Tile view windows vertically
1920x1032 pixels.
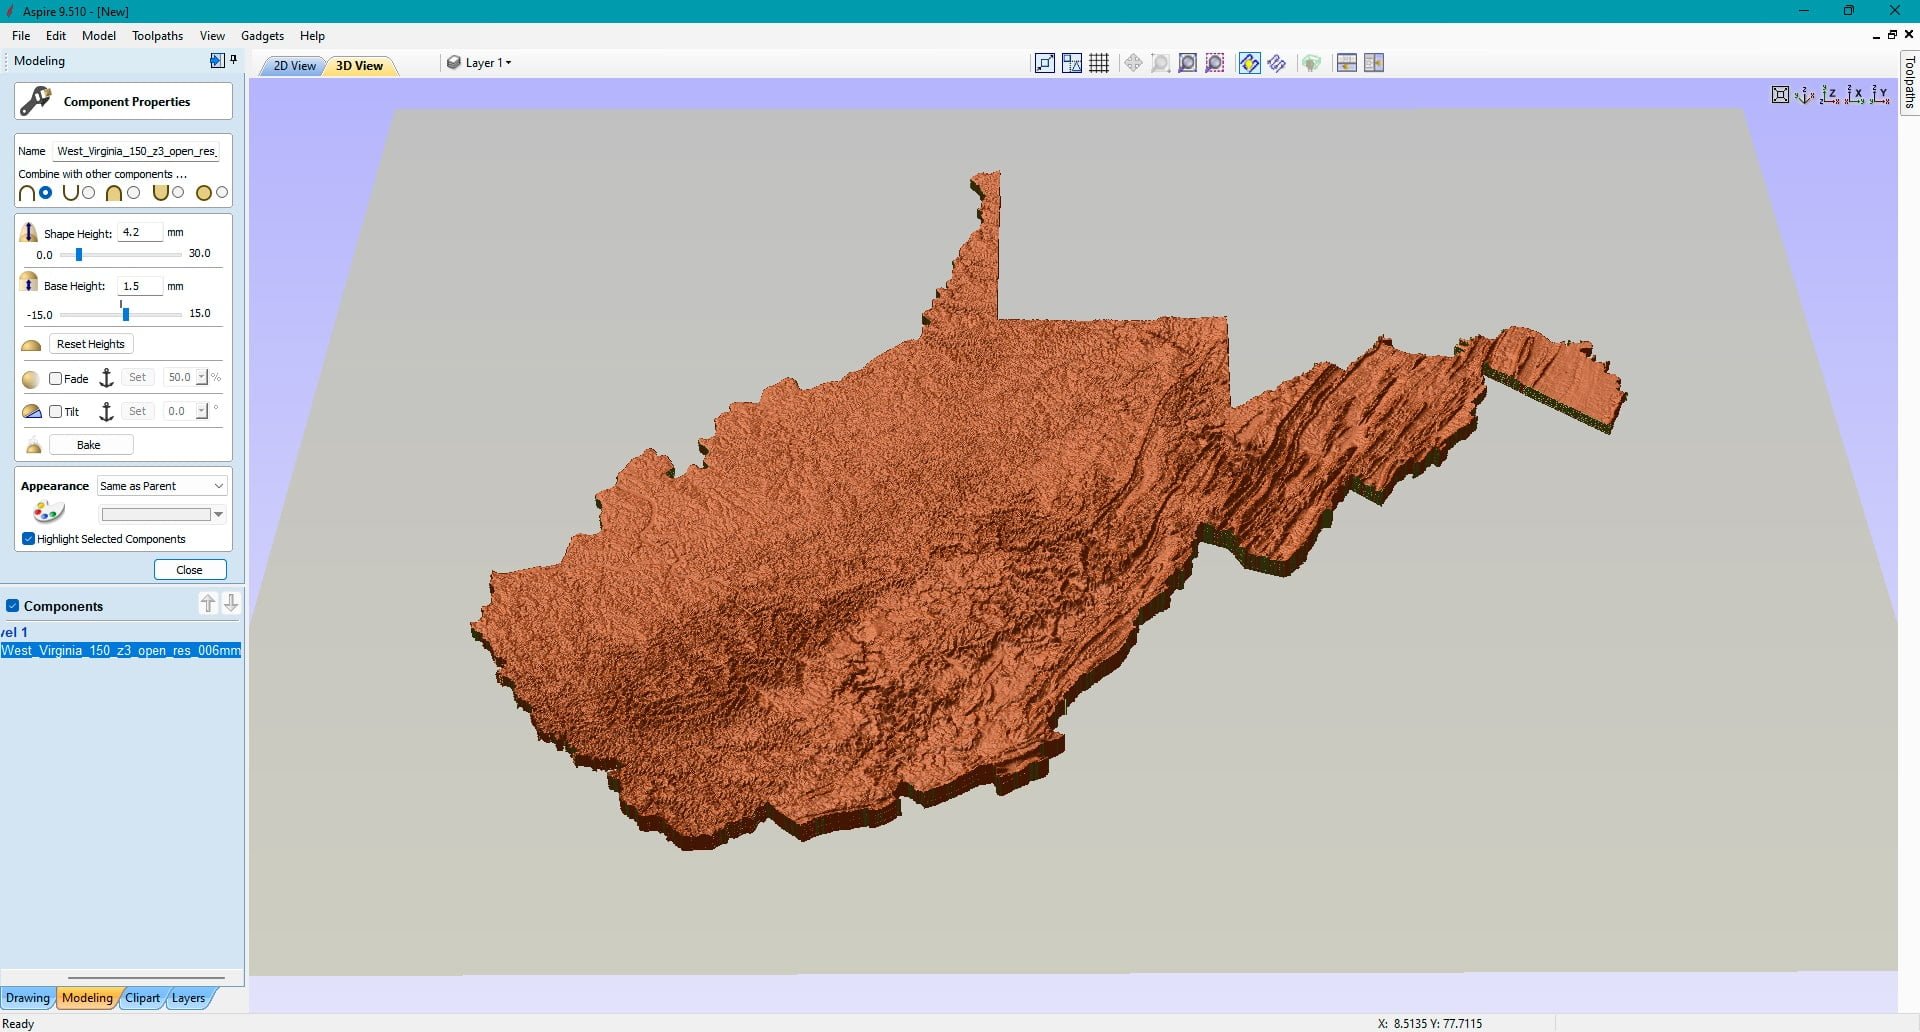(1373, 63)
